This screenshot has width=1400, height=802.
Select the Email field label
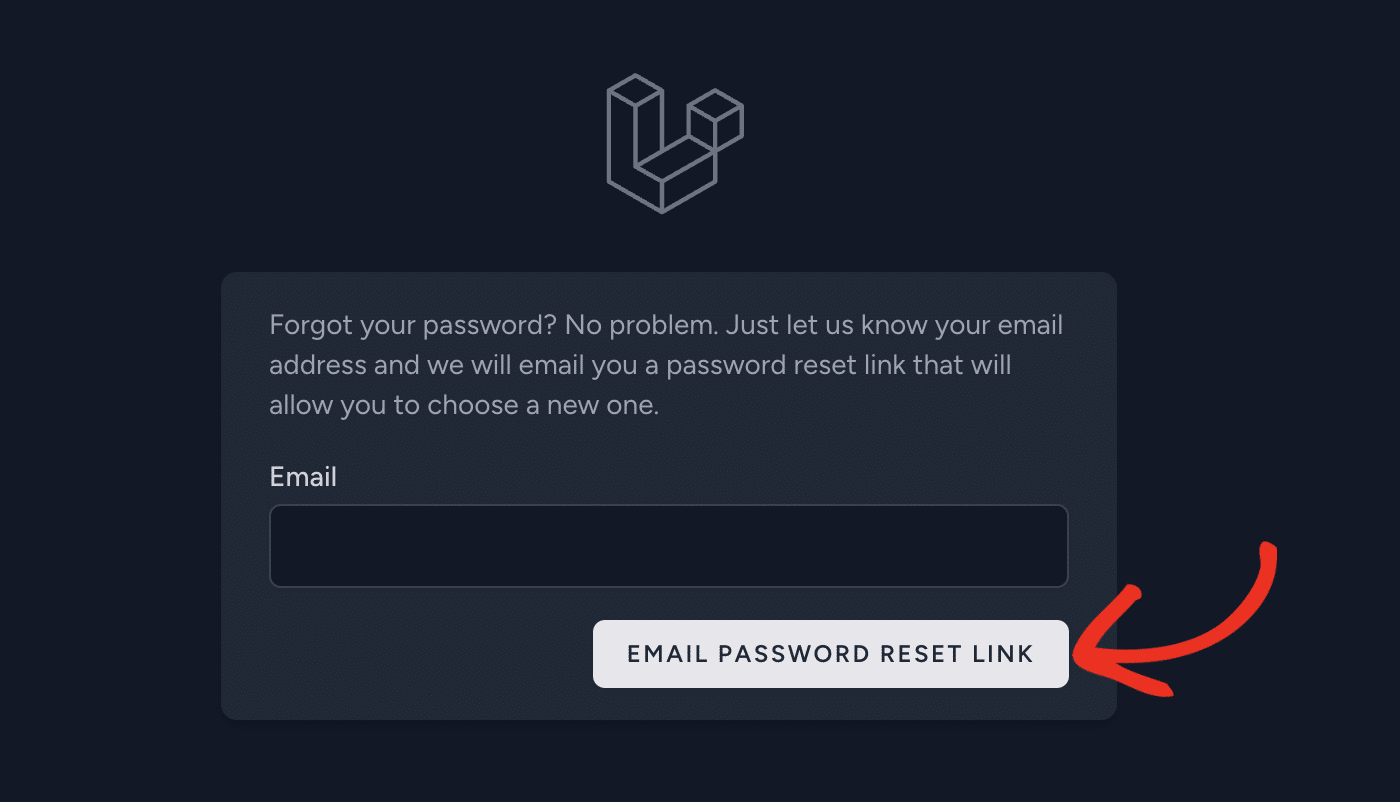303,477
